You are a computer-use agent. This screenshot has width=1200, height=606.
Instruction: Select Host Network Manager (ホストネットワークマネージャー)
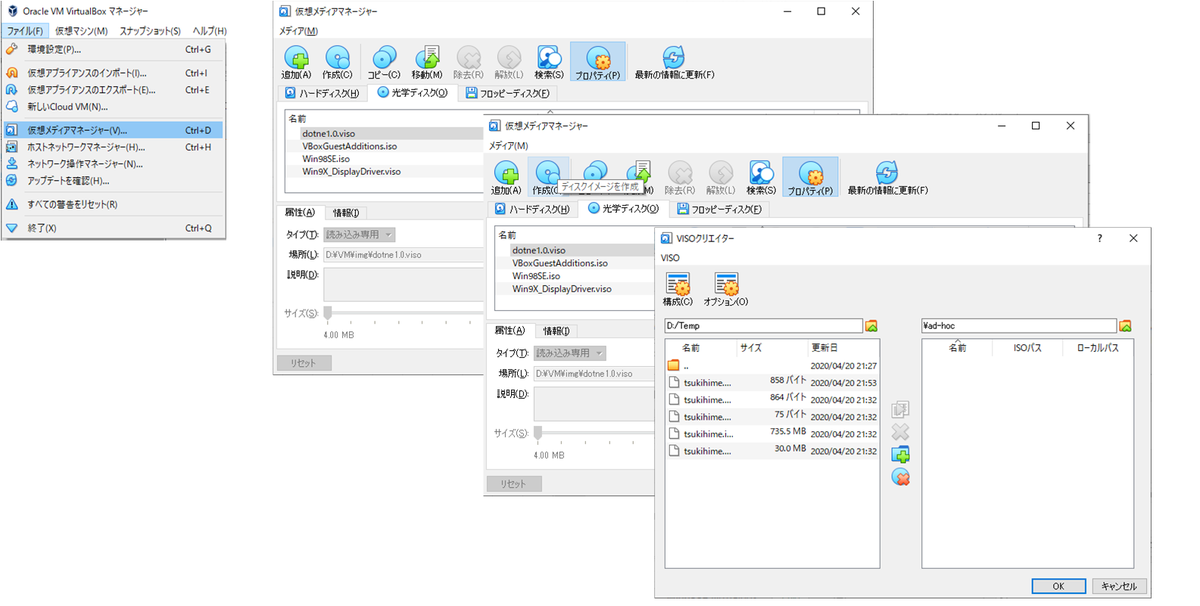pyautogui.click(x=113, y=147)
